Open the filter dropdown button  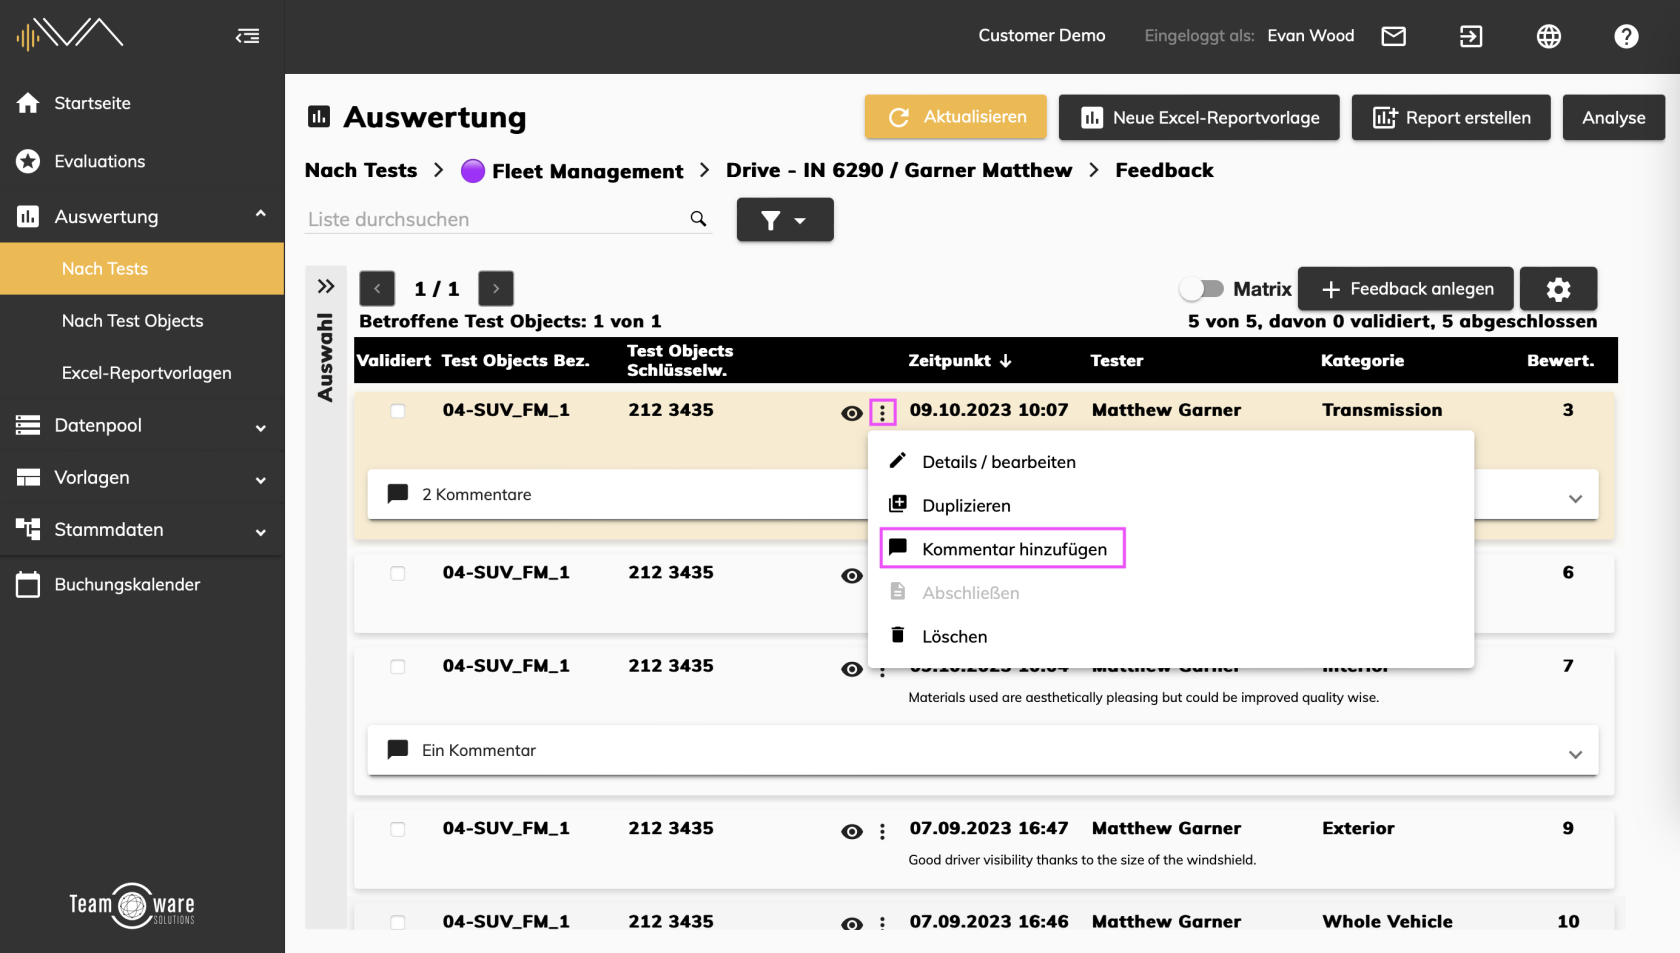tap(785, 219)
